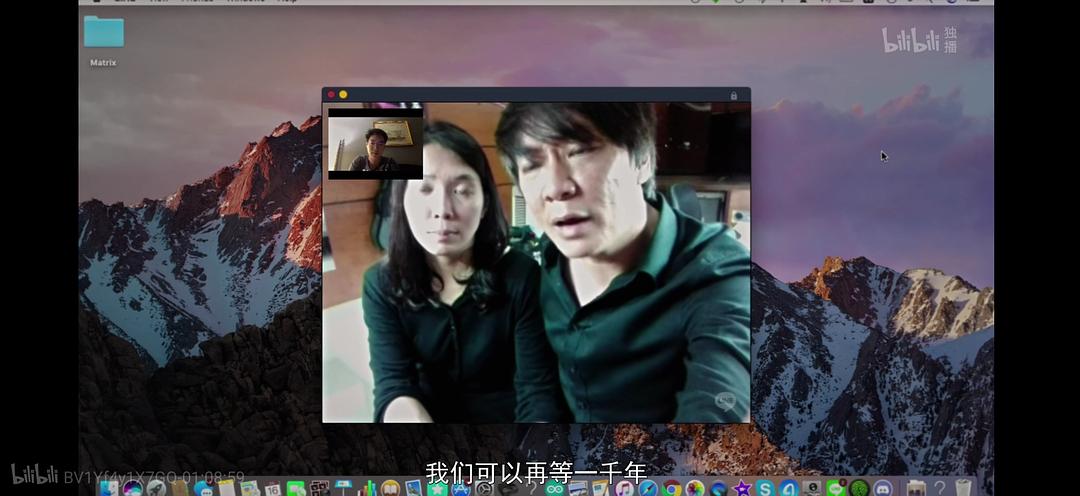The width and height of the screenshot is (1080, 496).
Task: Close the video call window with the red button
Action: point(331,95)
